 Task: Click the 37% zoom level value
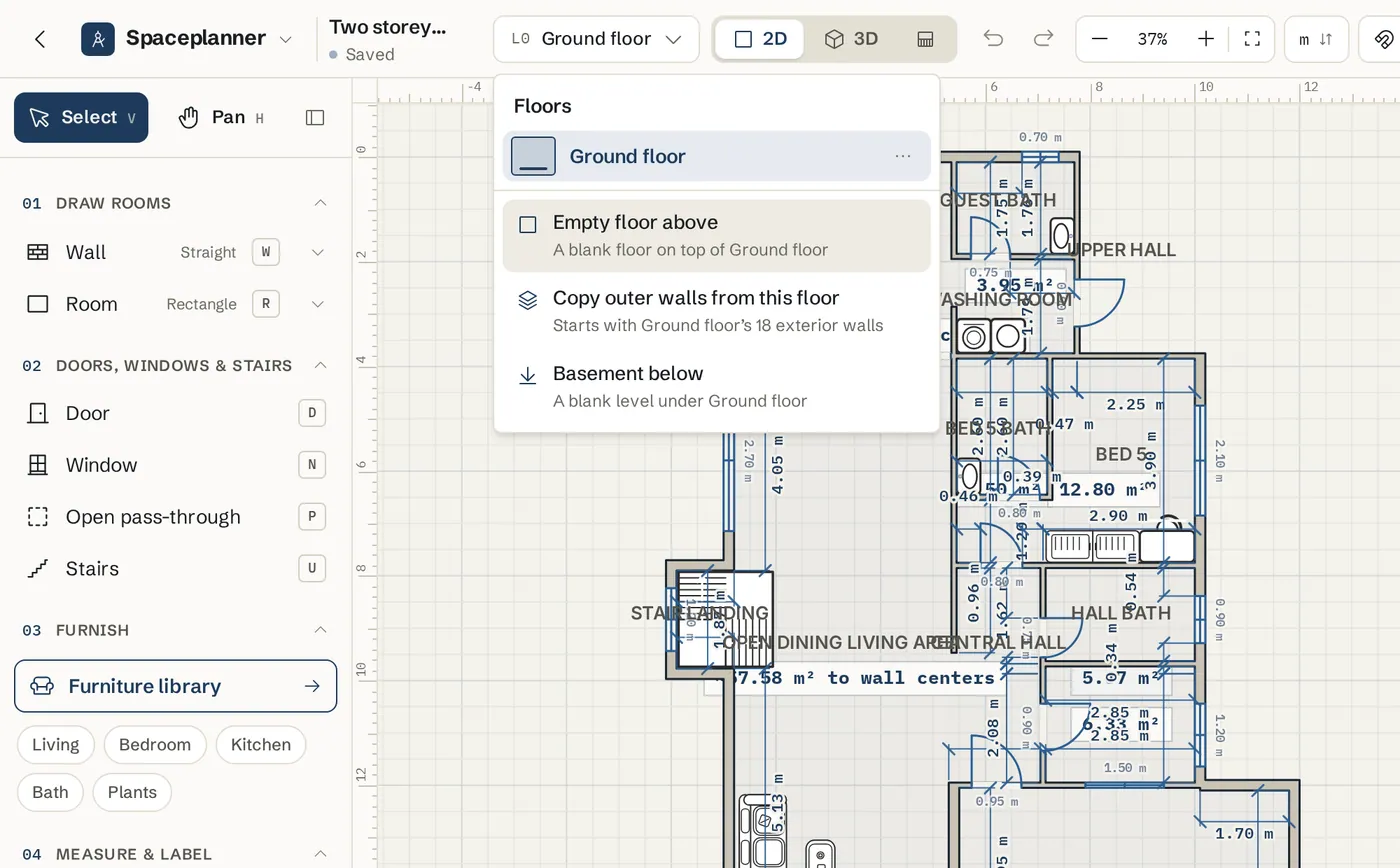point(1153,39)
